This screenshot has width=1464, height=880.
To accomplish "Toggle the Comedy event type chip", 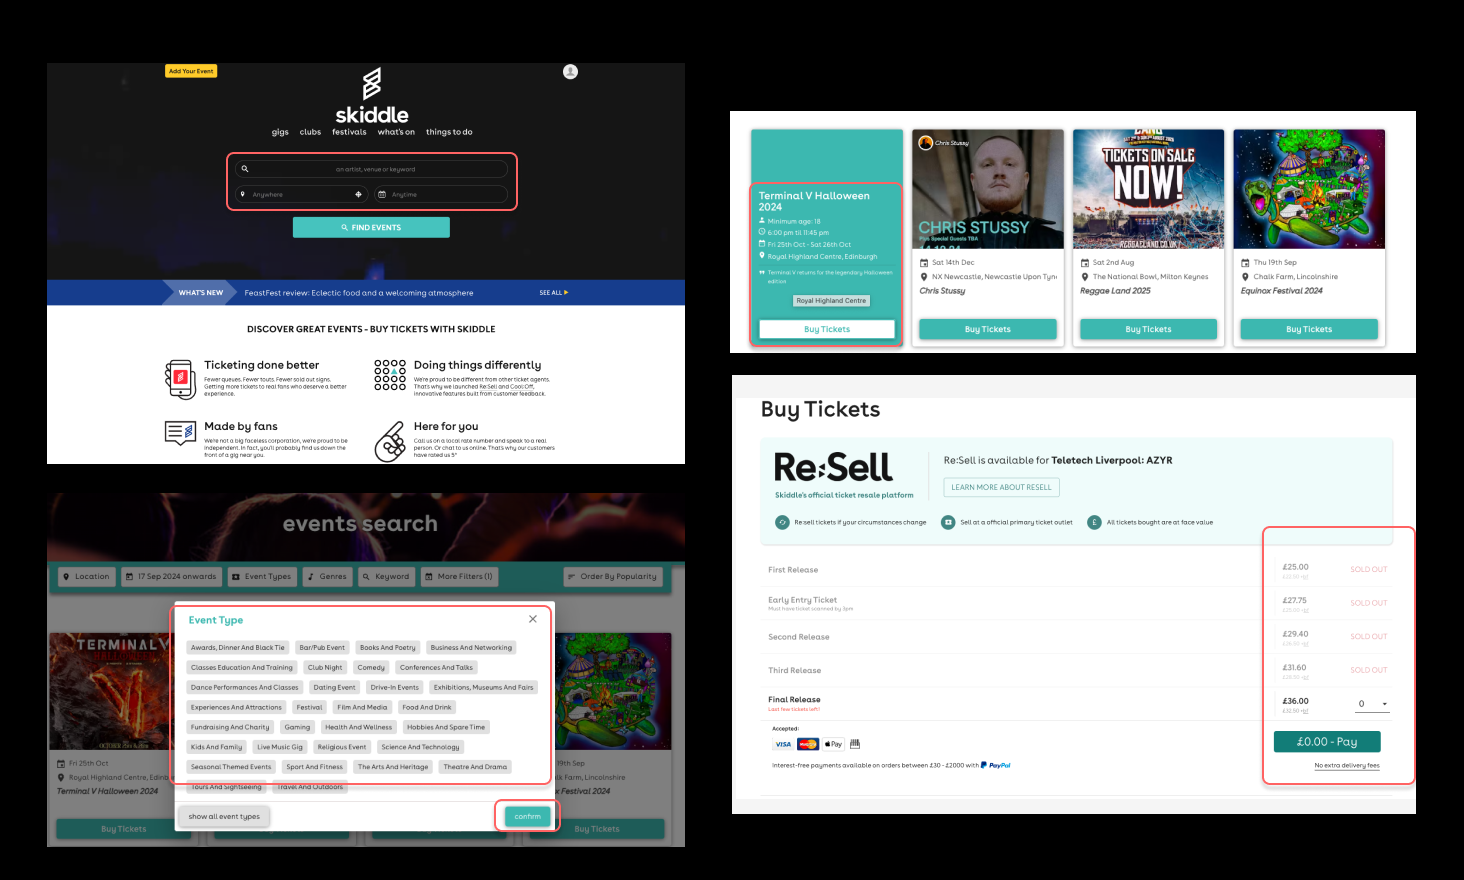I will (371, 667).
